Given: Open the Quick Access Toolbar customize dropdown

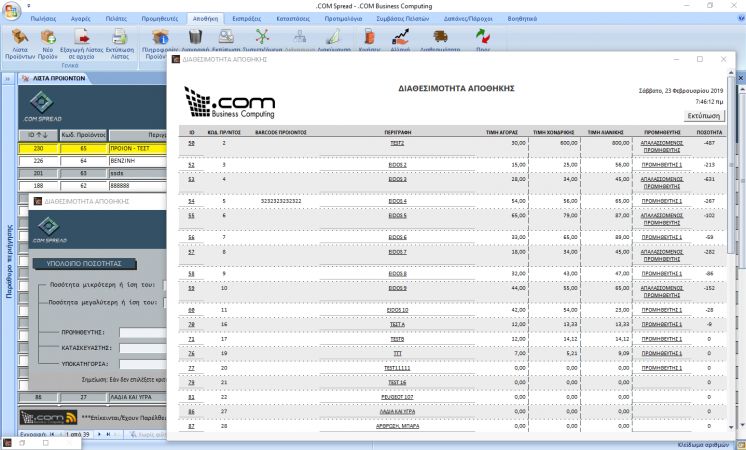Looking at the screenshot, I should click(x=28, y=6).
